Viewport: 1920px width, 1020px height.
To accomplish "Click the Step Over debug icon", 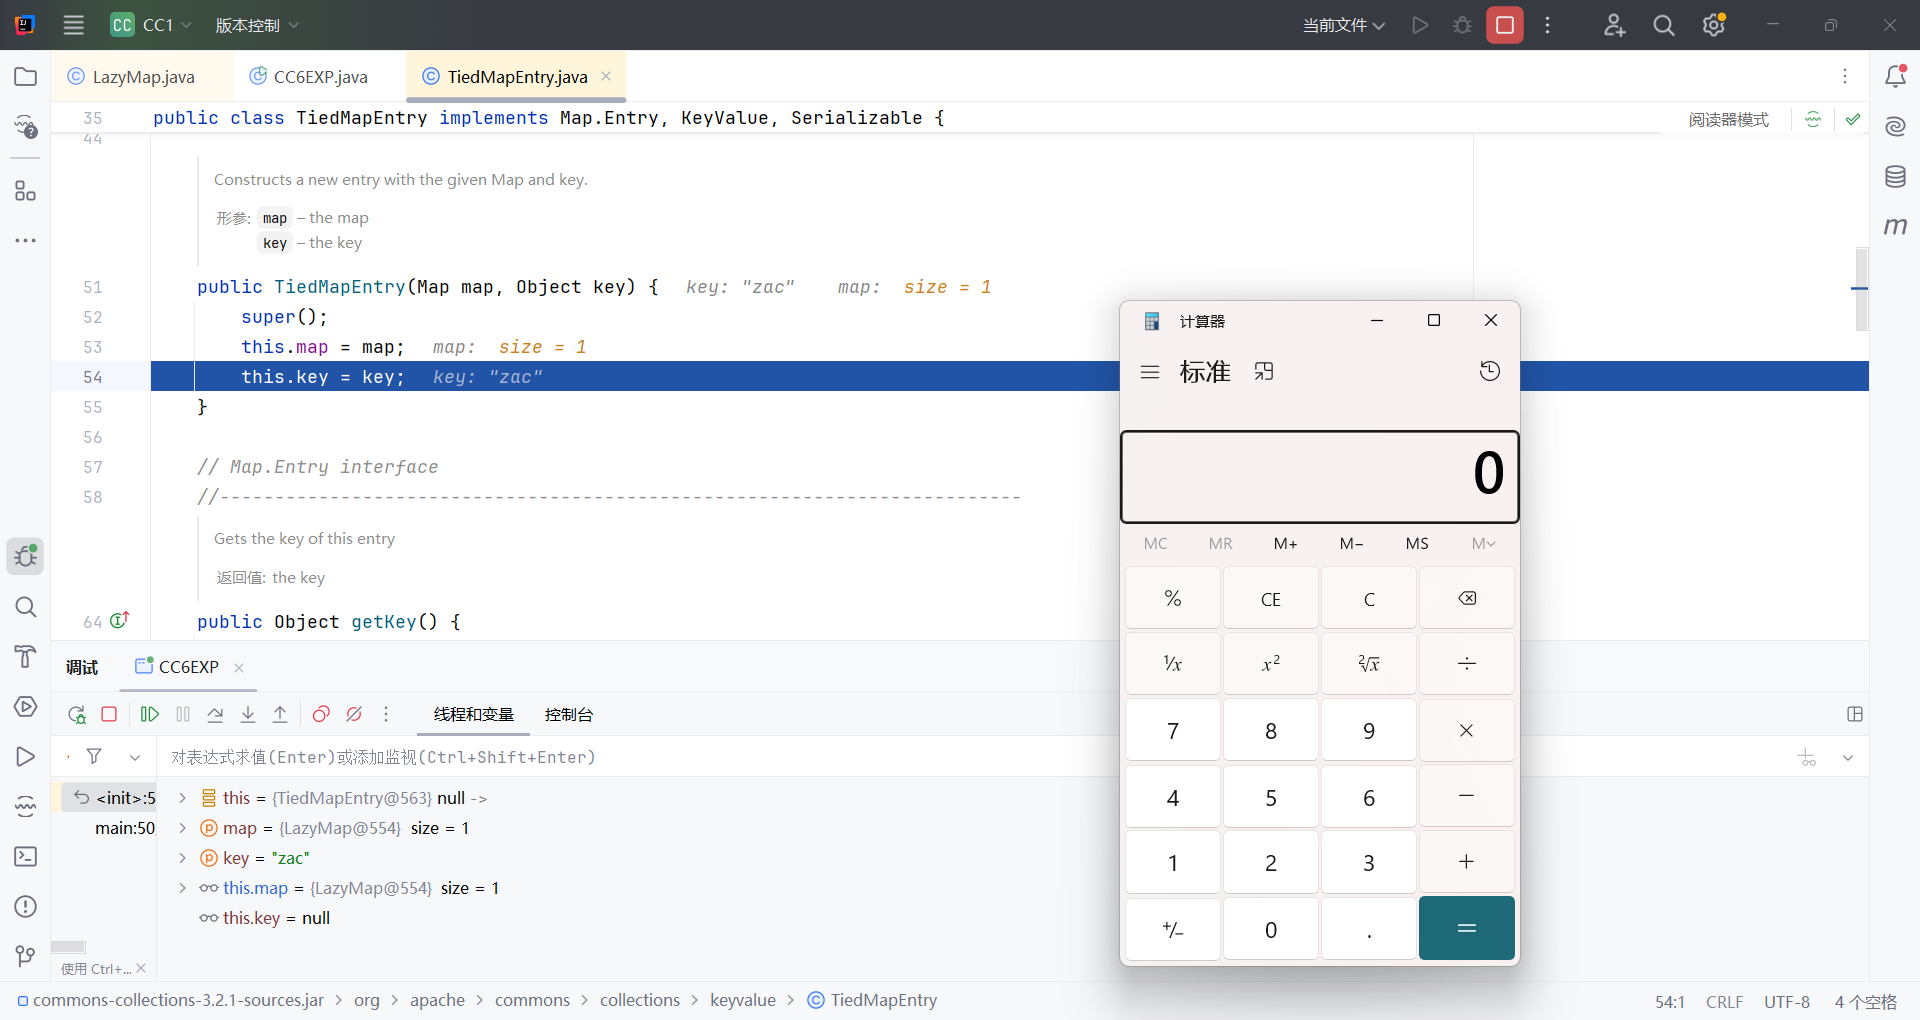I will [x=215, y=714].
